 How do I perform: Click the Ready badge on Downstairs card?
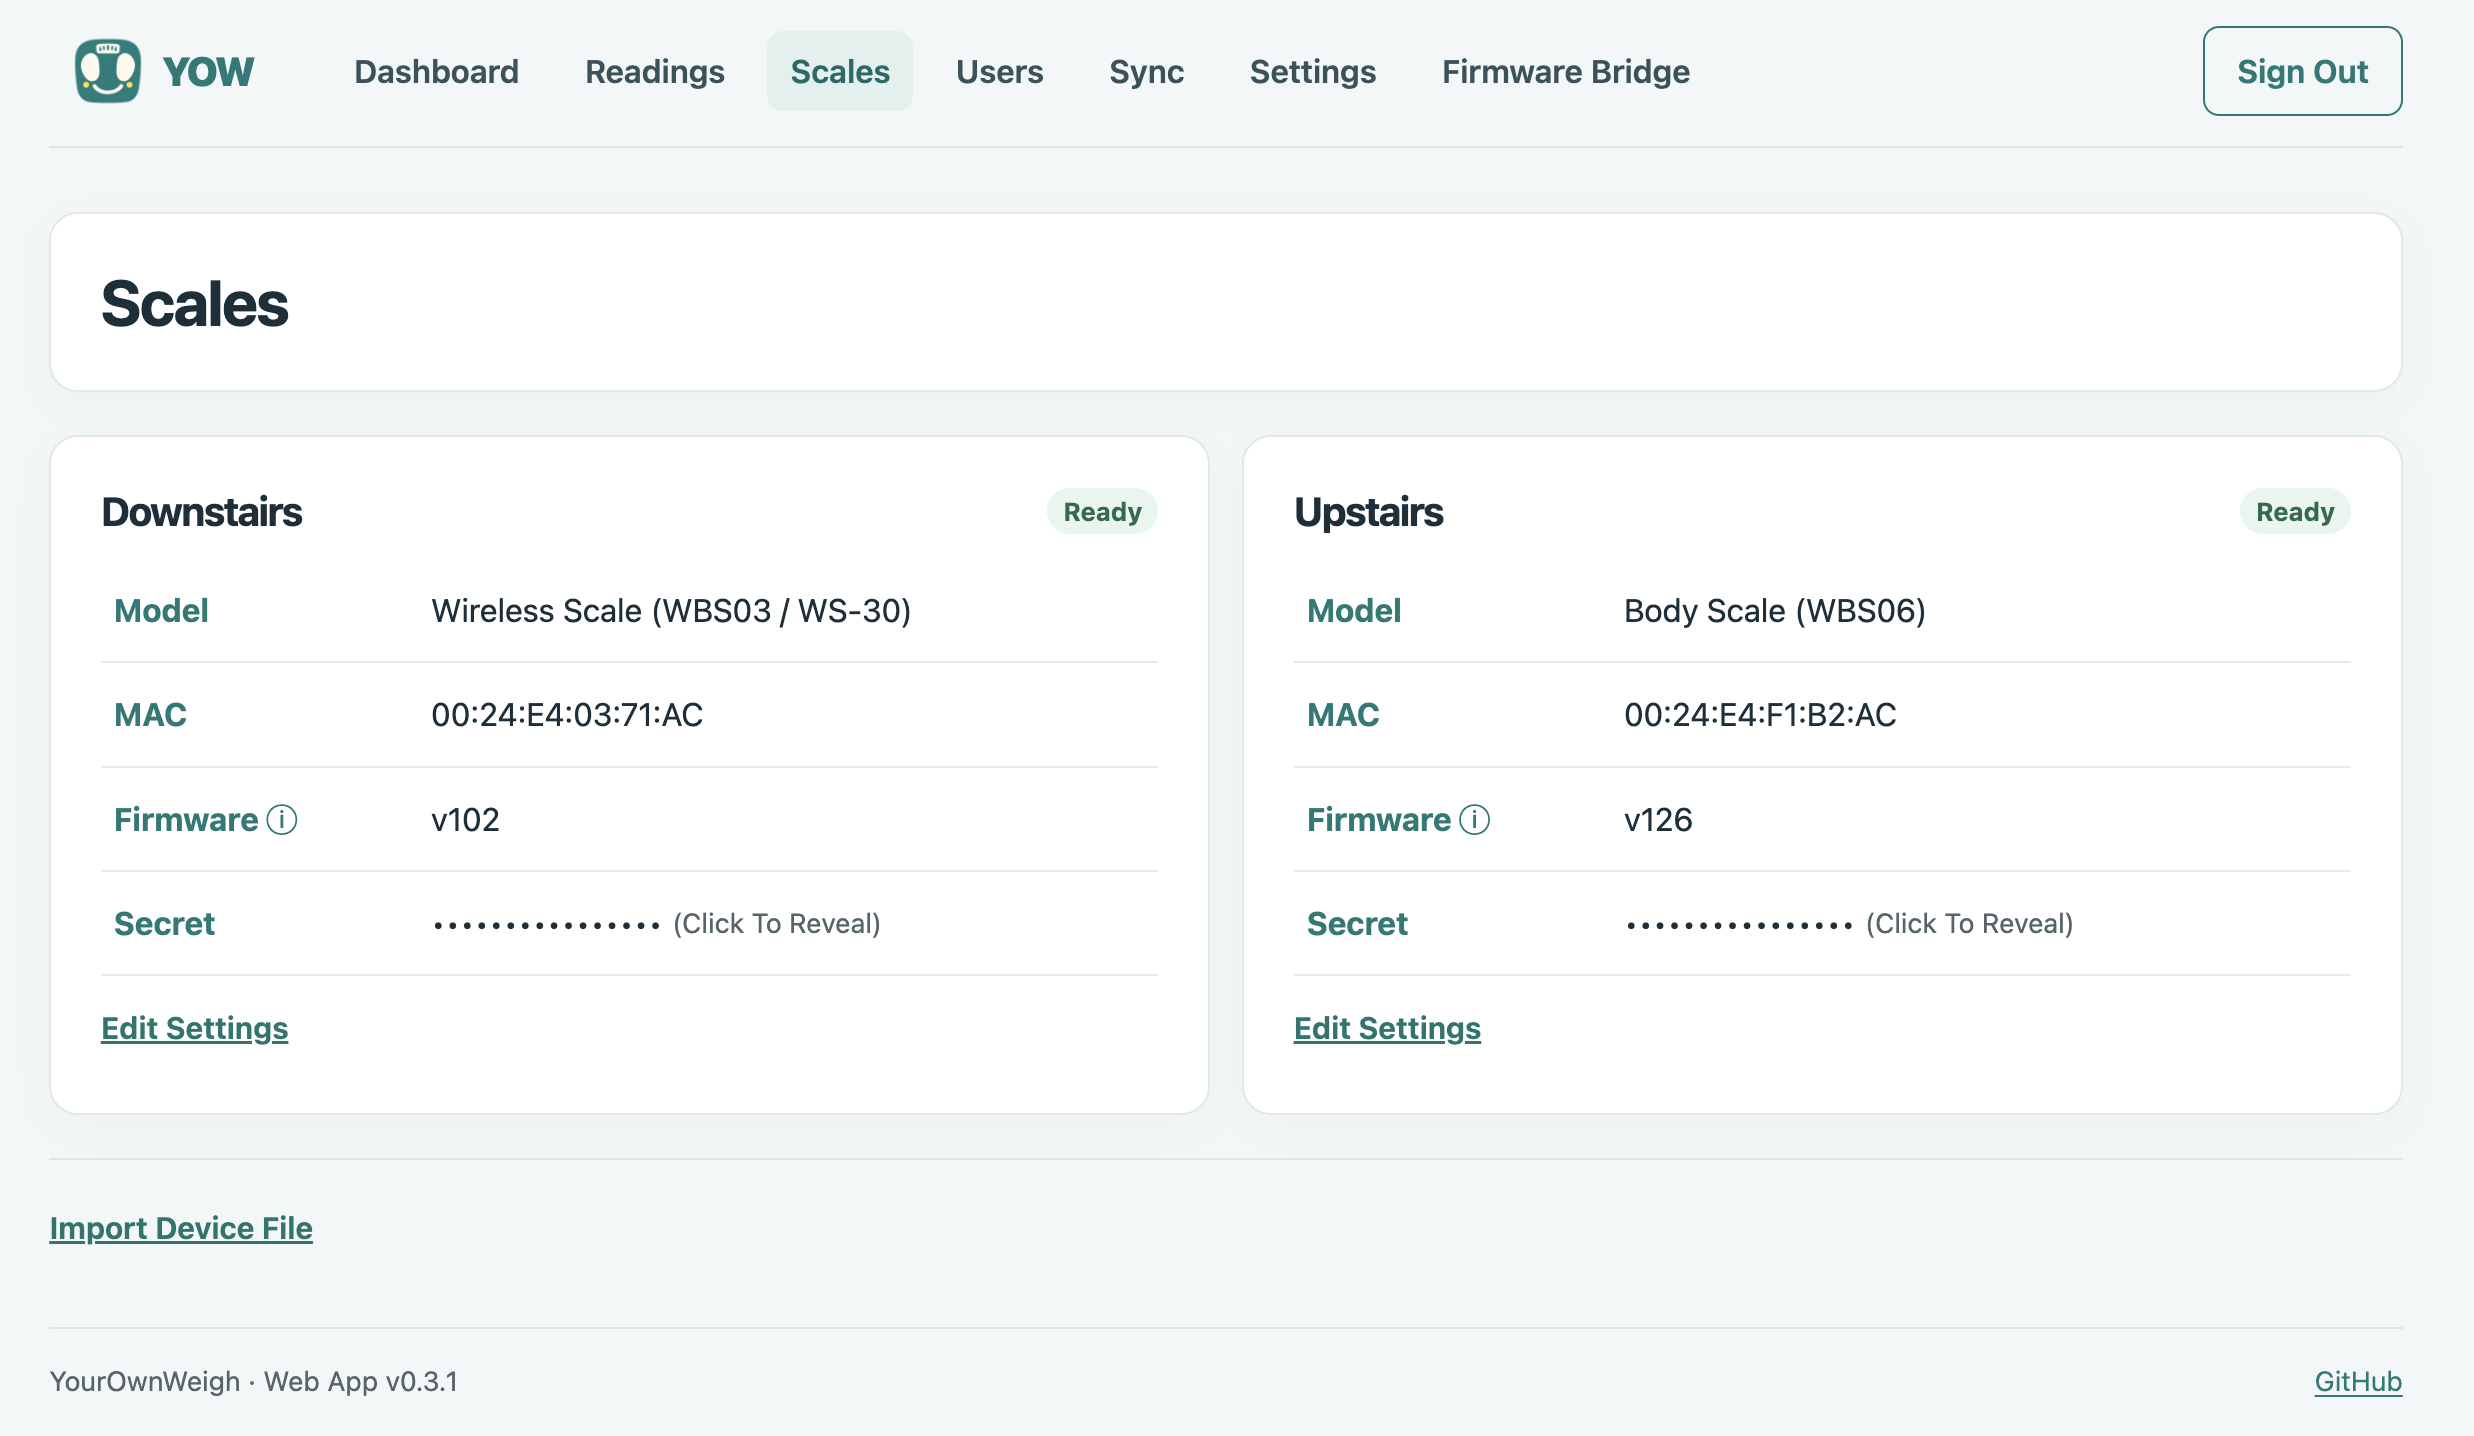click(x=1102, y=512)
